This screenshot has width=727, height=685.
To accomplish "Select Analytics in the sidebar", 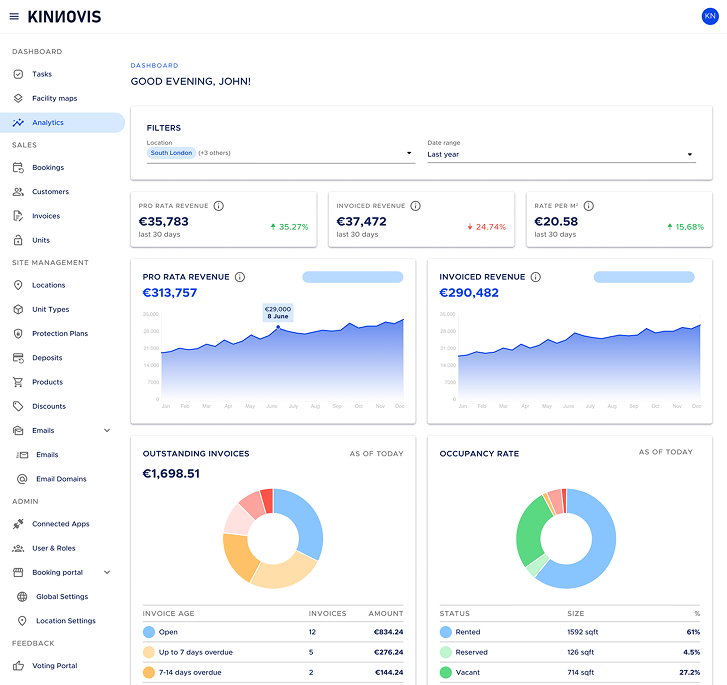I will point(62,122).
